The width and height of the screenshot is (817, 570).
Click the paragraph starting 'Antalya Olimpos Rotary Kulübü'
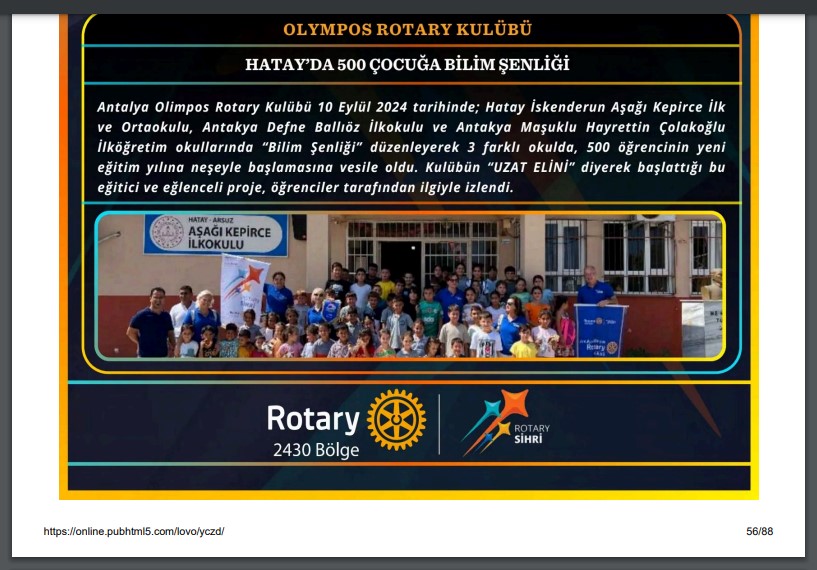[x=411, y=147]
